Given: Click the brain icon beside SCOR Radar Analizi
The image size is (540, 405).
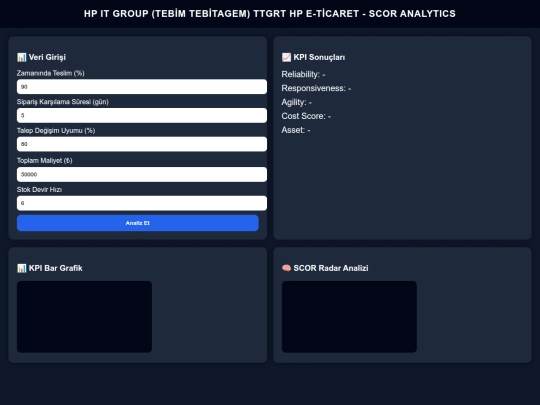Looking at the screenshot, I should click(286, 268).
